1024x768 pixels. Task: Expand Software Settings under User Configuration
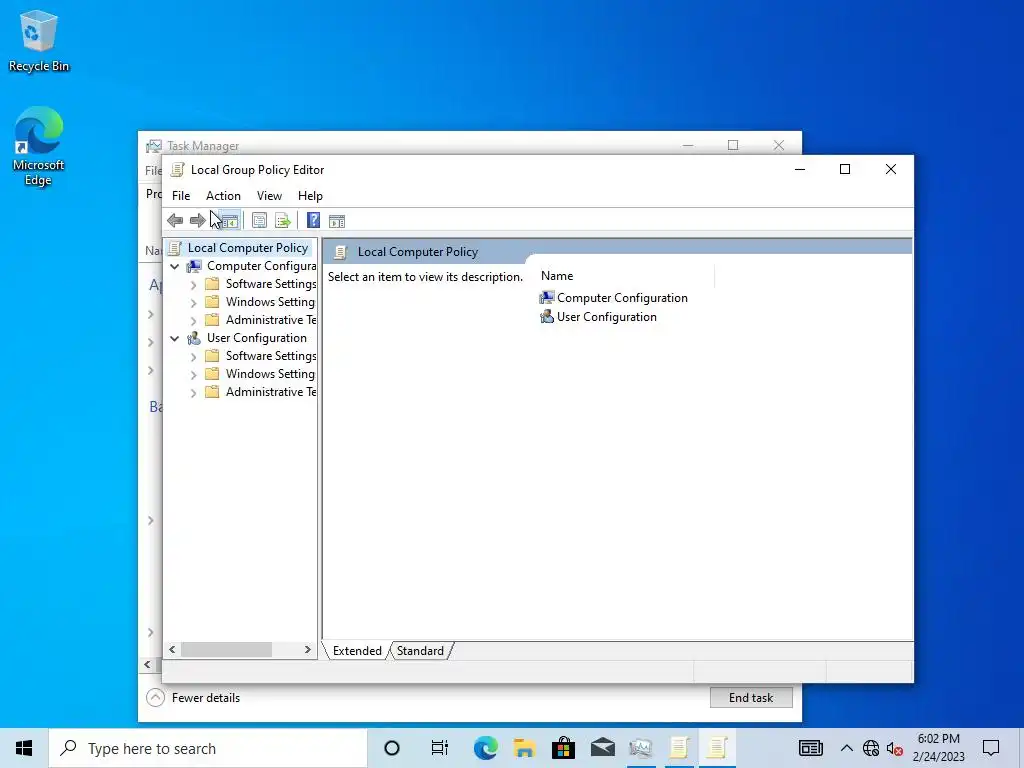tap(193, 357)
